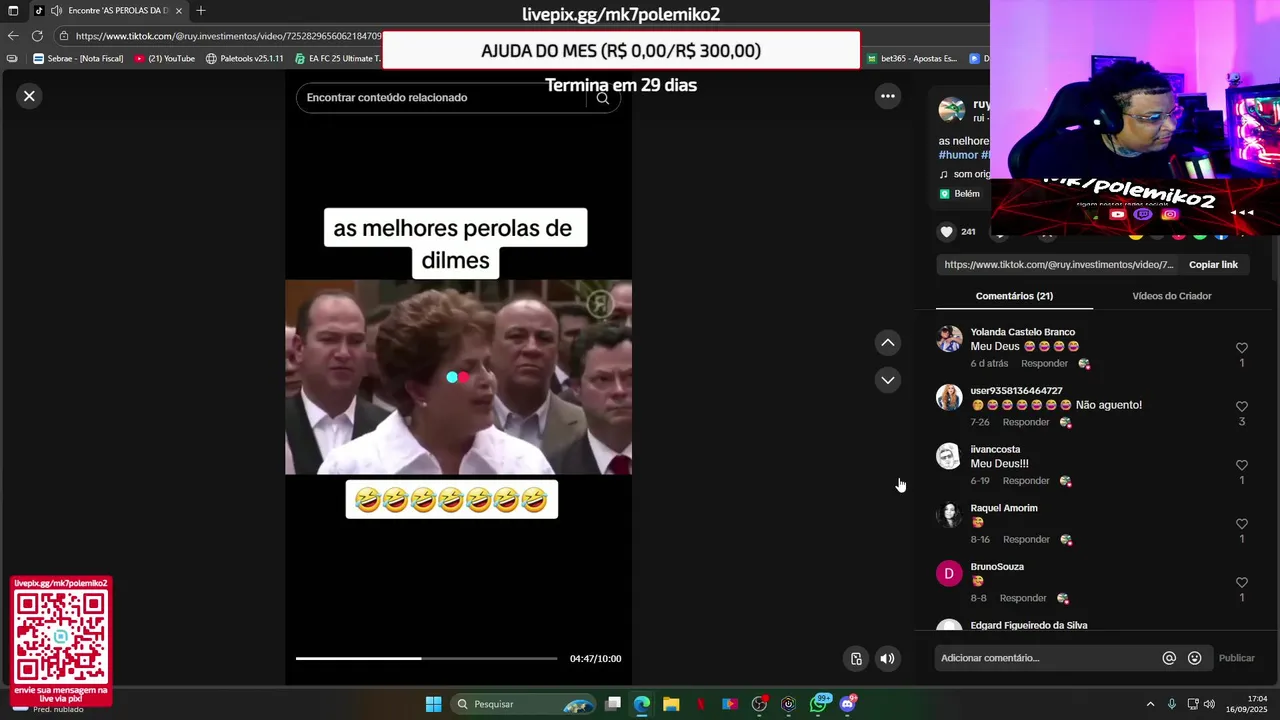
Task: Click the Publicar button
Action: point(1236,658)
